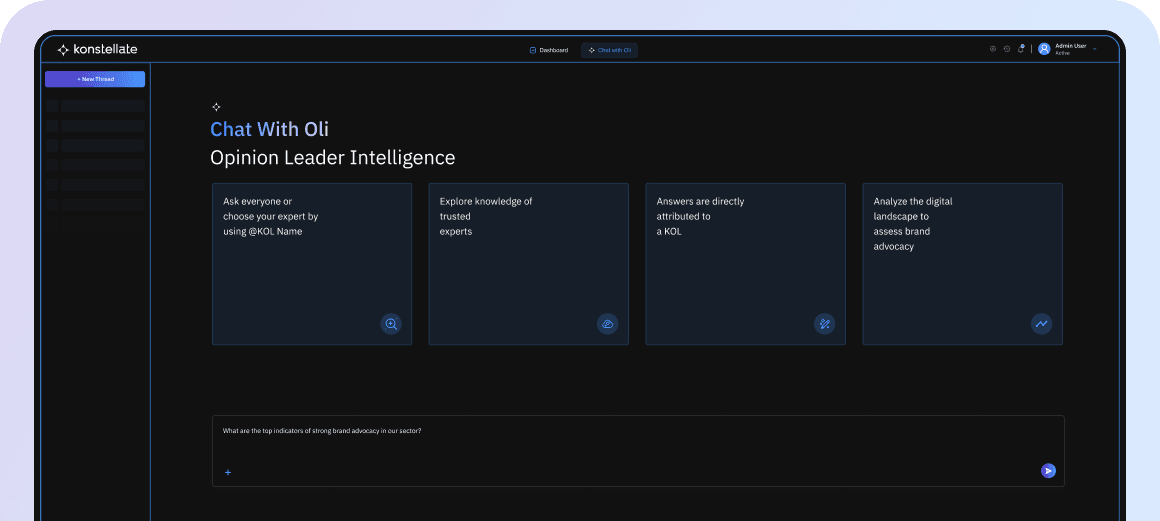Click the sparkle icon above Chat With Oli

pyautogui.click(x=216, y=107)
